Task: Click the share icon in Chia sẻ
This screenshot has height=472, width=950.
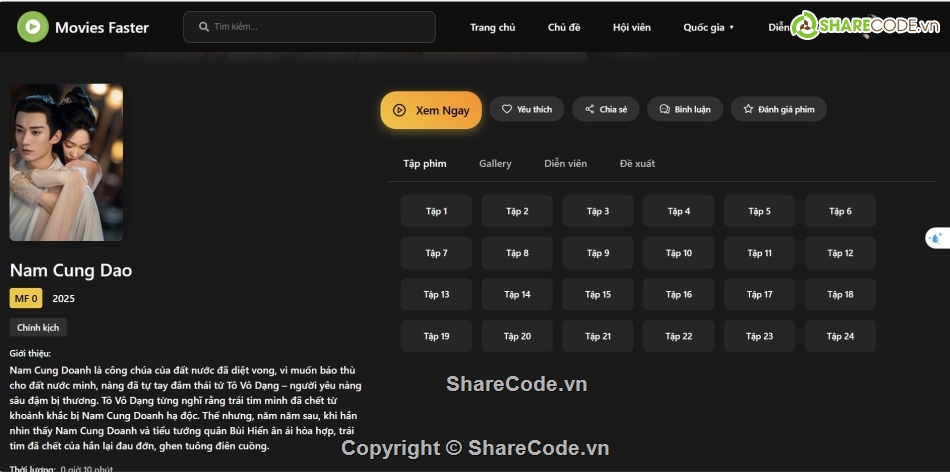Action: click(x=590, y=109)
